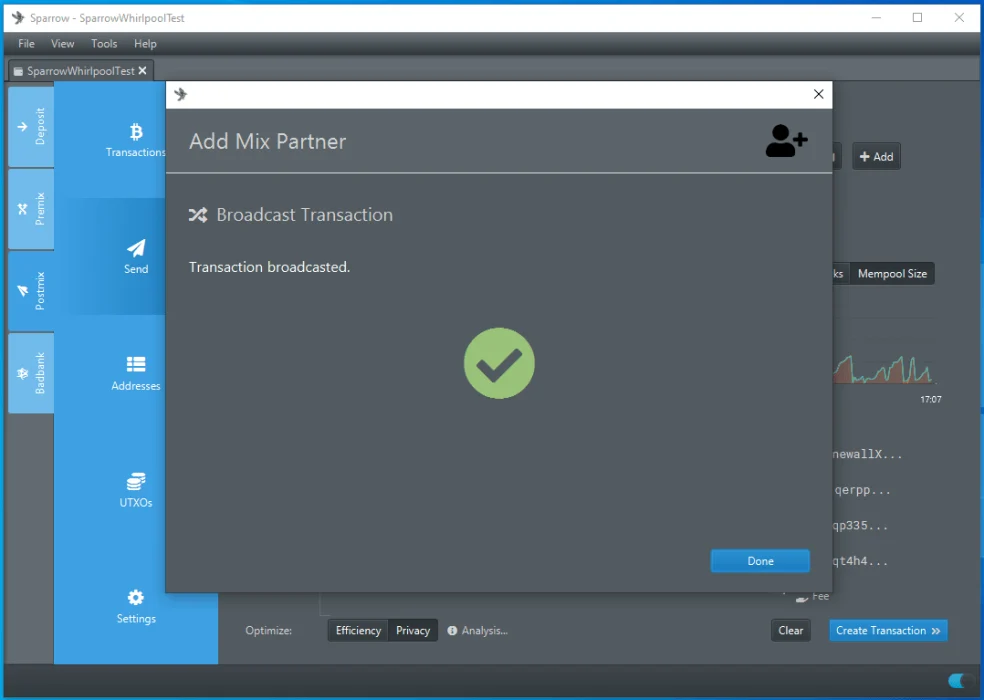Select Efficiency optimization option
The height and width of the screenshot is (700, 984).
tap(358, 631)
